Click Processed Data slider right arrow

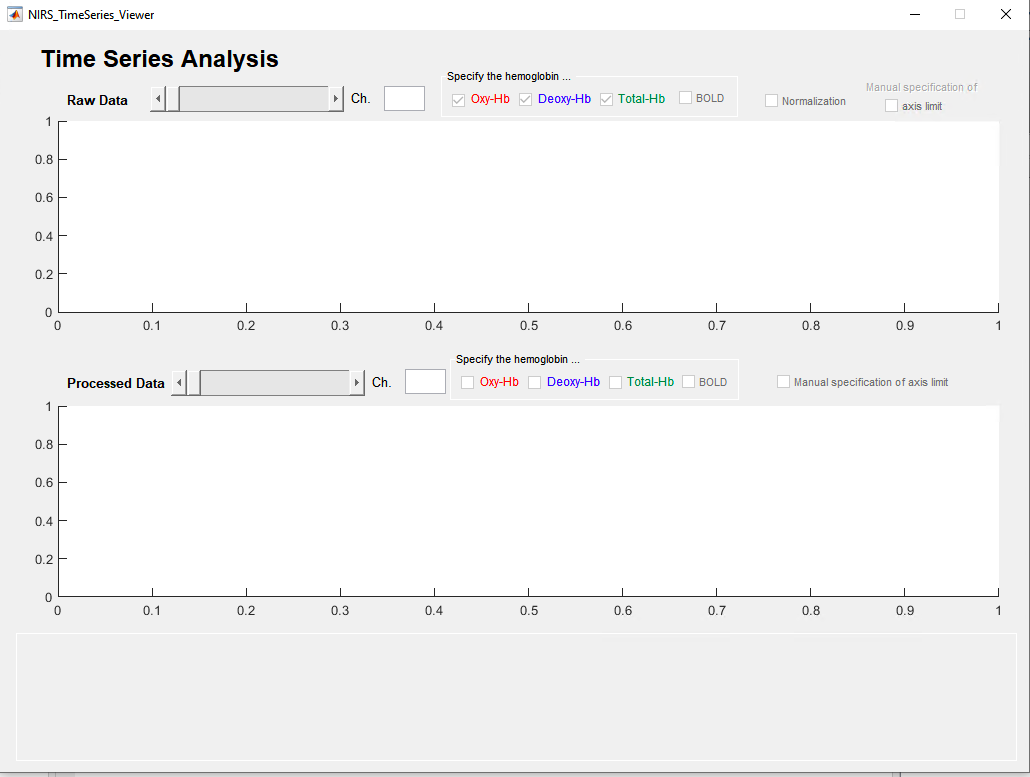357,383
